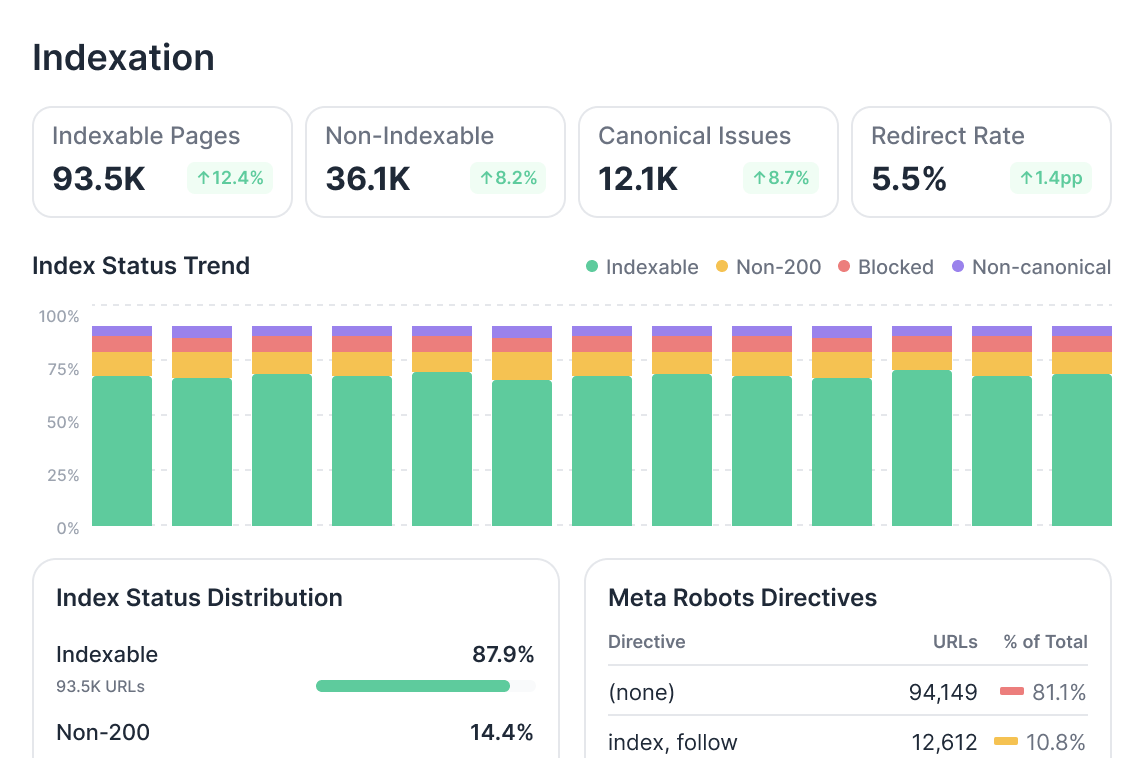1144x776 pixels.
Task: Click the 50% y-axis label
Action: tap(63, 422)
